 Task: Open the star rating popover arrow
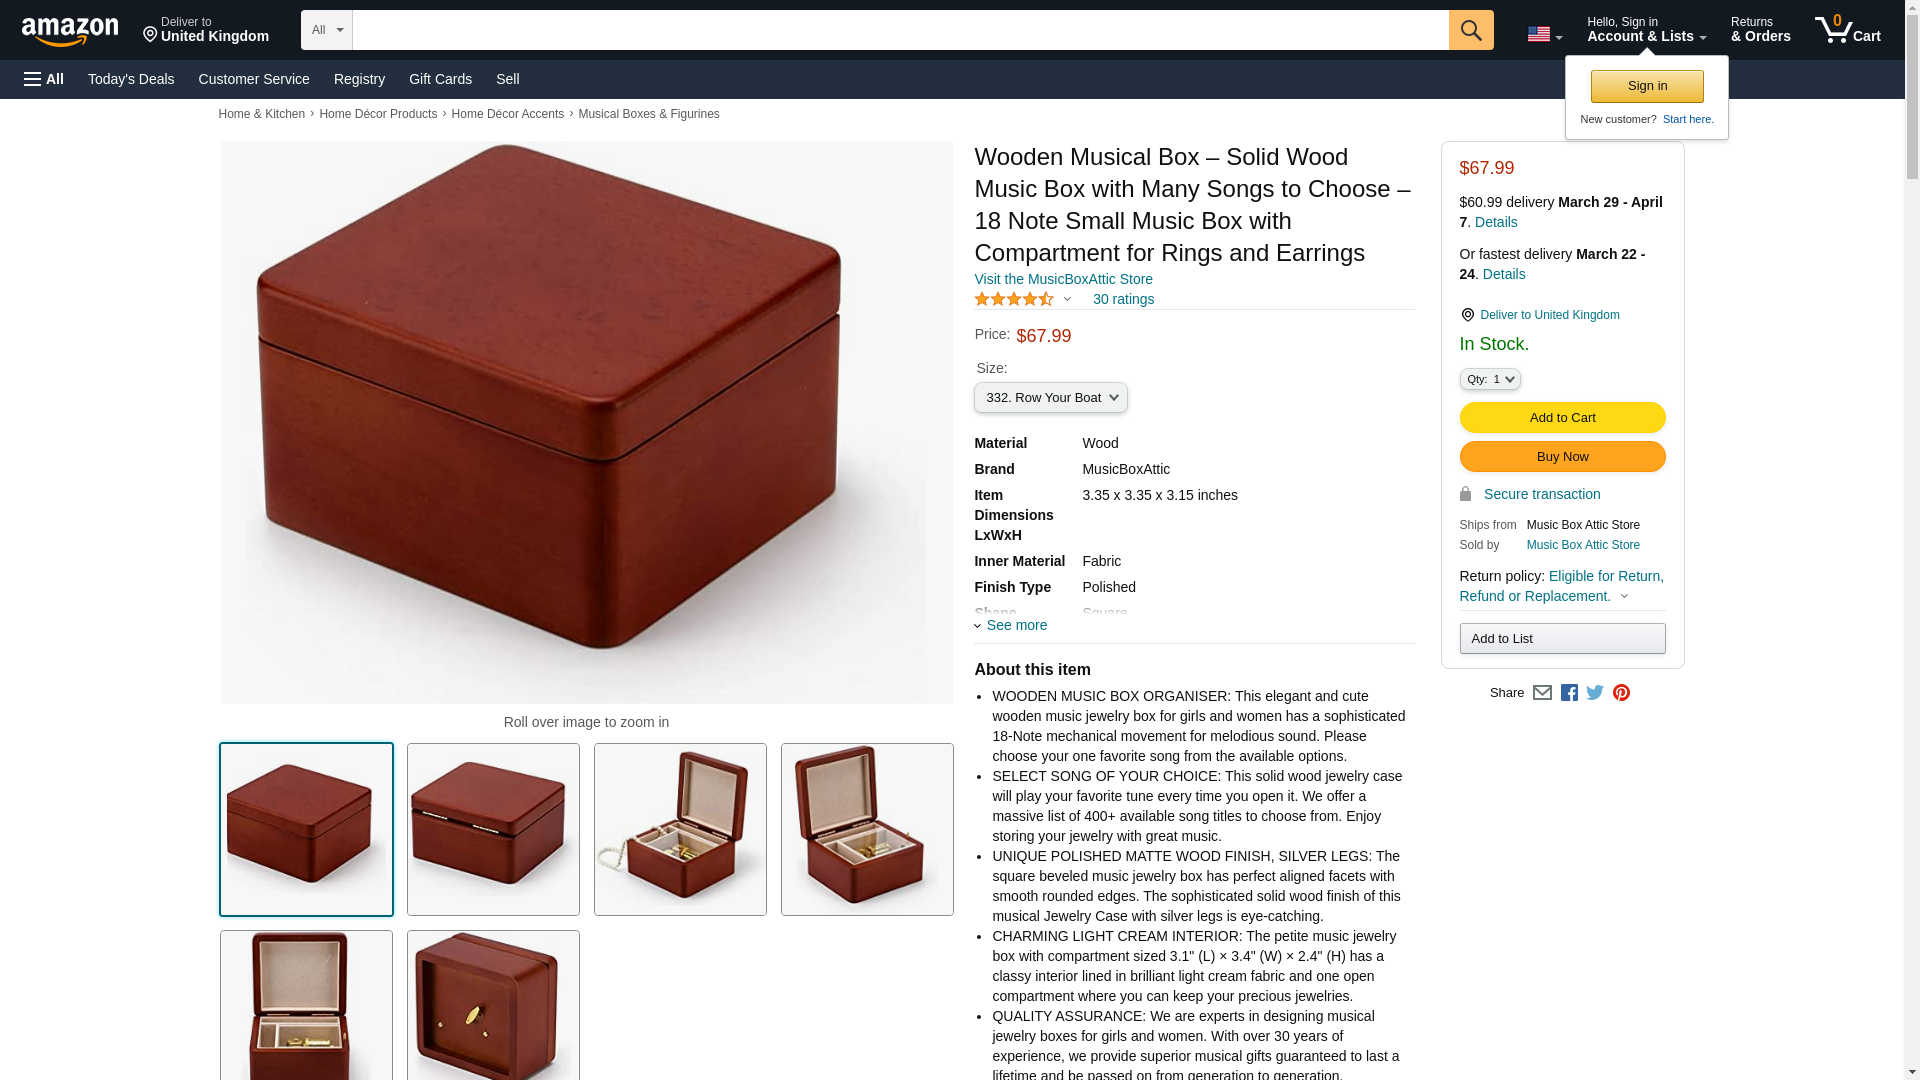coord(1067,299)
